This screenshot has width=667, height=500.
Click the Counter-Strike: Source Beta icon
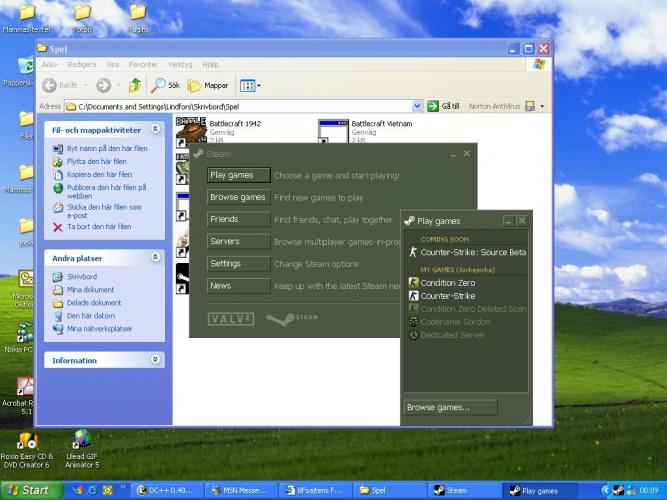click(412, 253)
